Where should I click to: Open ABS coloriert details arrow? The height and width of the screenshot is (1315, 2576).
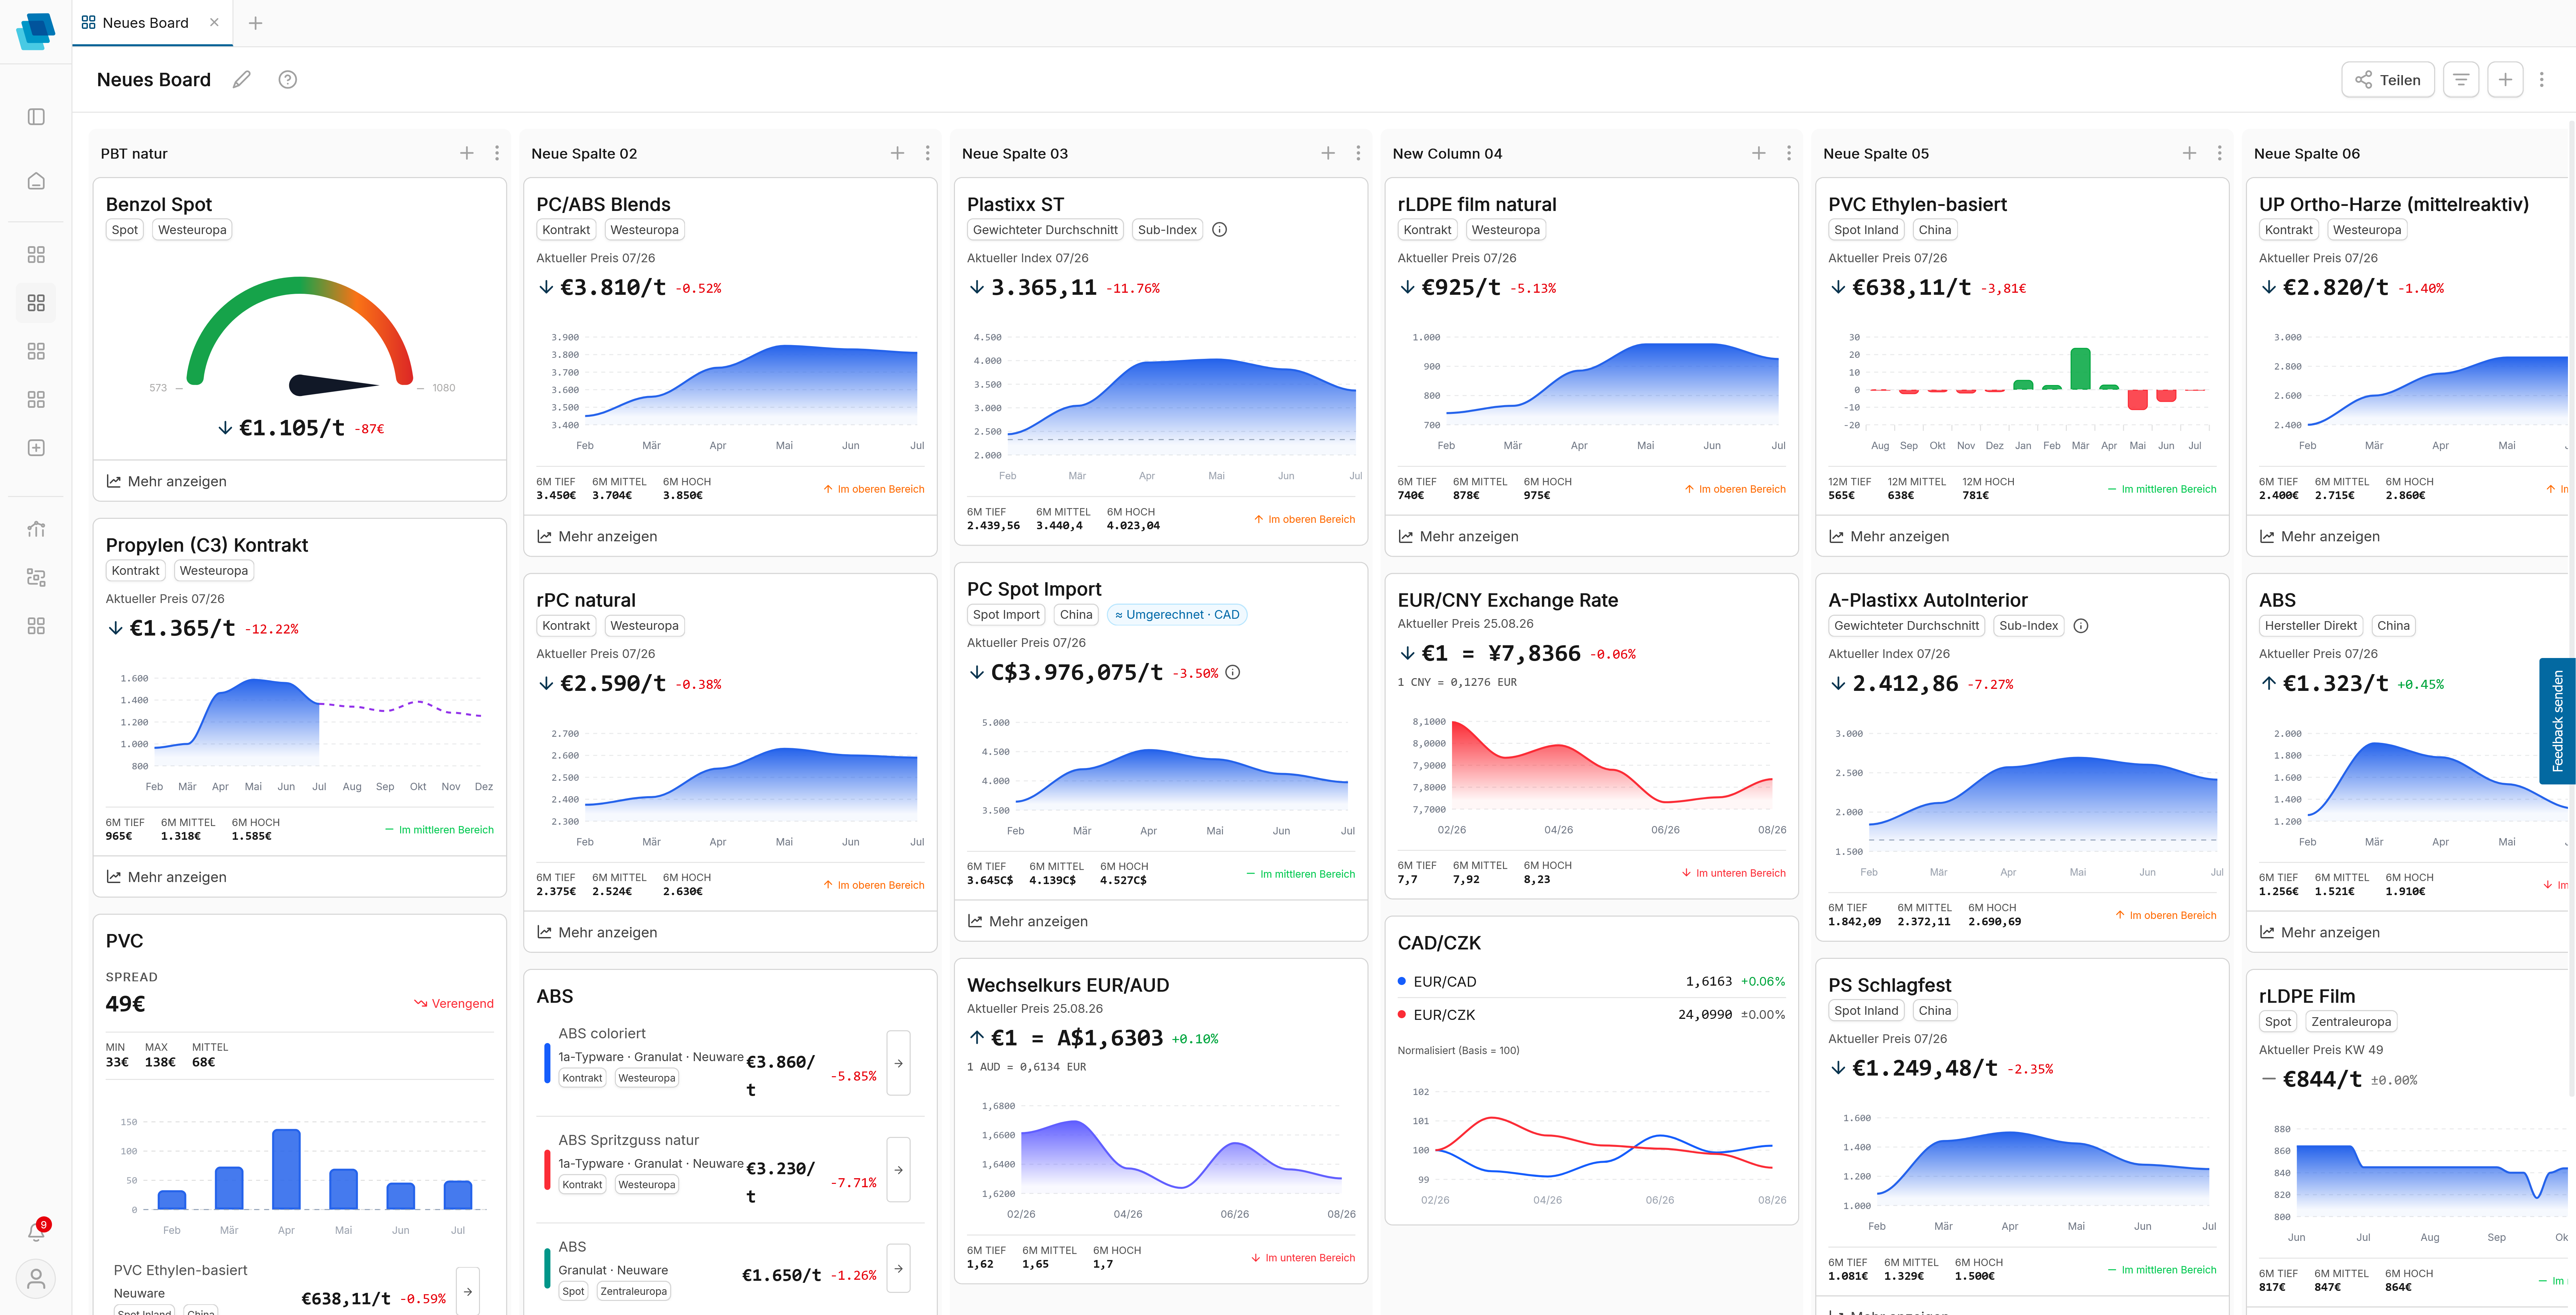click(898, 1063)
